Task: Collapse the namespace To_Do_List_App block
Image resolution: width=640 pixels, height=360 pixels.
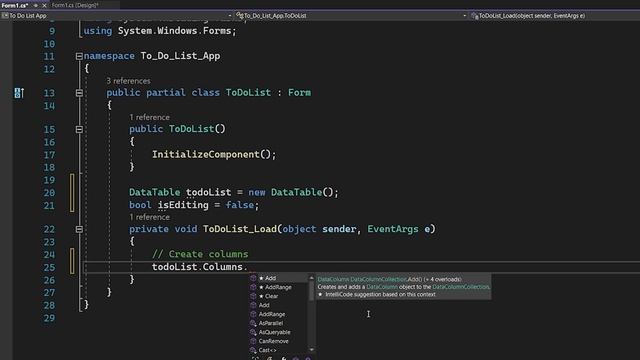Action: click(79, 56)
